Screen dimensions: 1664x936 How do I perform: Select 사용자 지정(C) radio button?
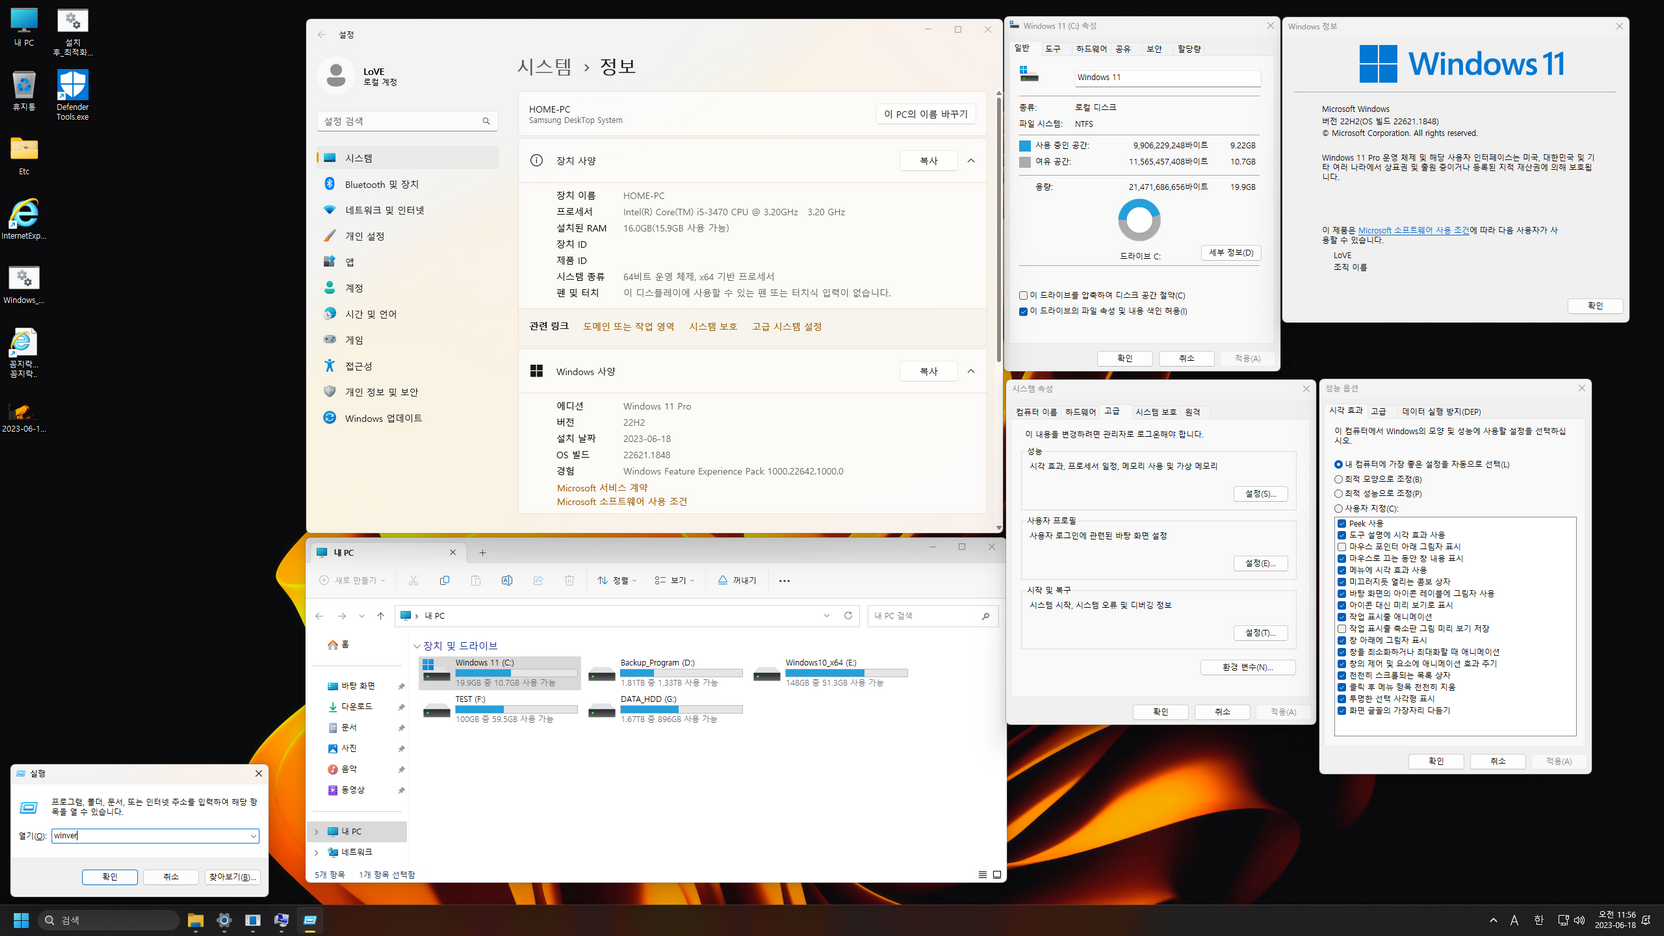coord(1338,508)
